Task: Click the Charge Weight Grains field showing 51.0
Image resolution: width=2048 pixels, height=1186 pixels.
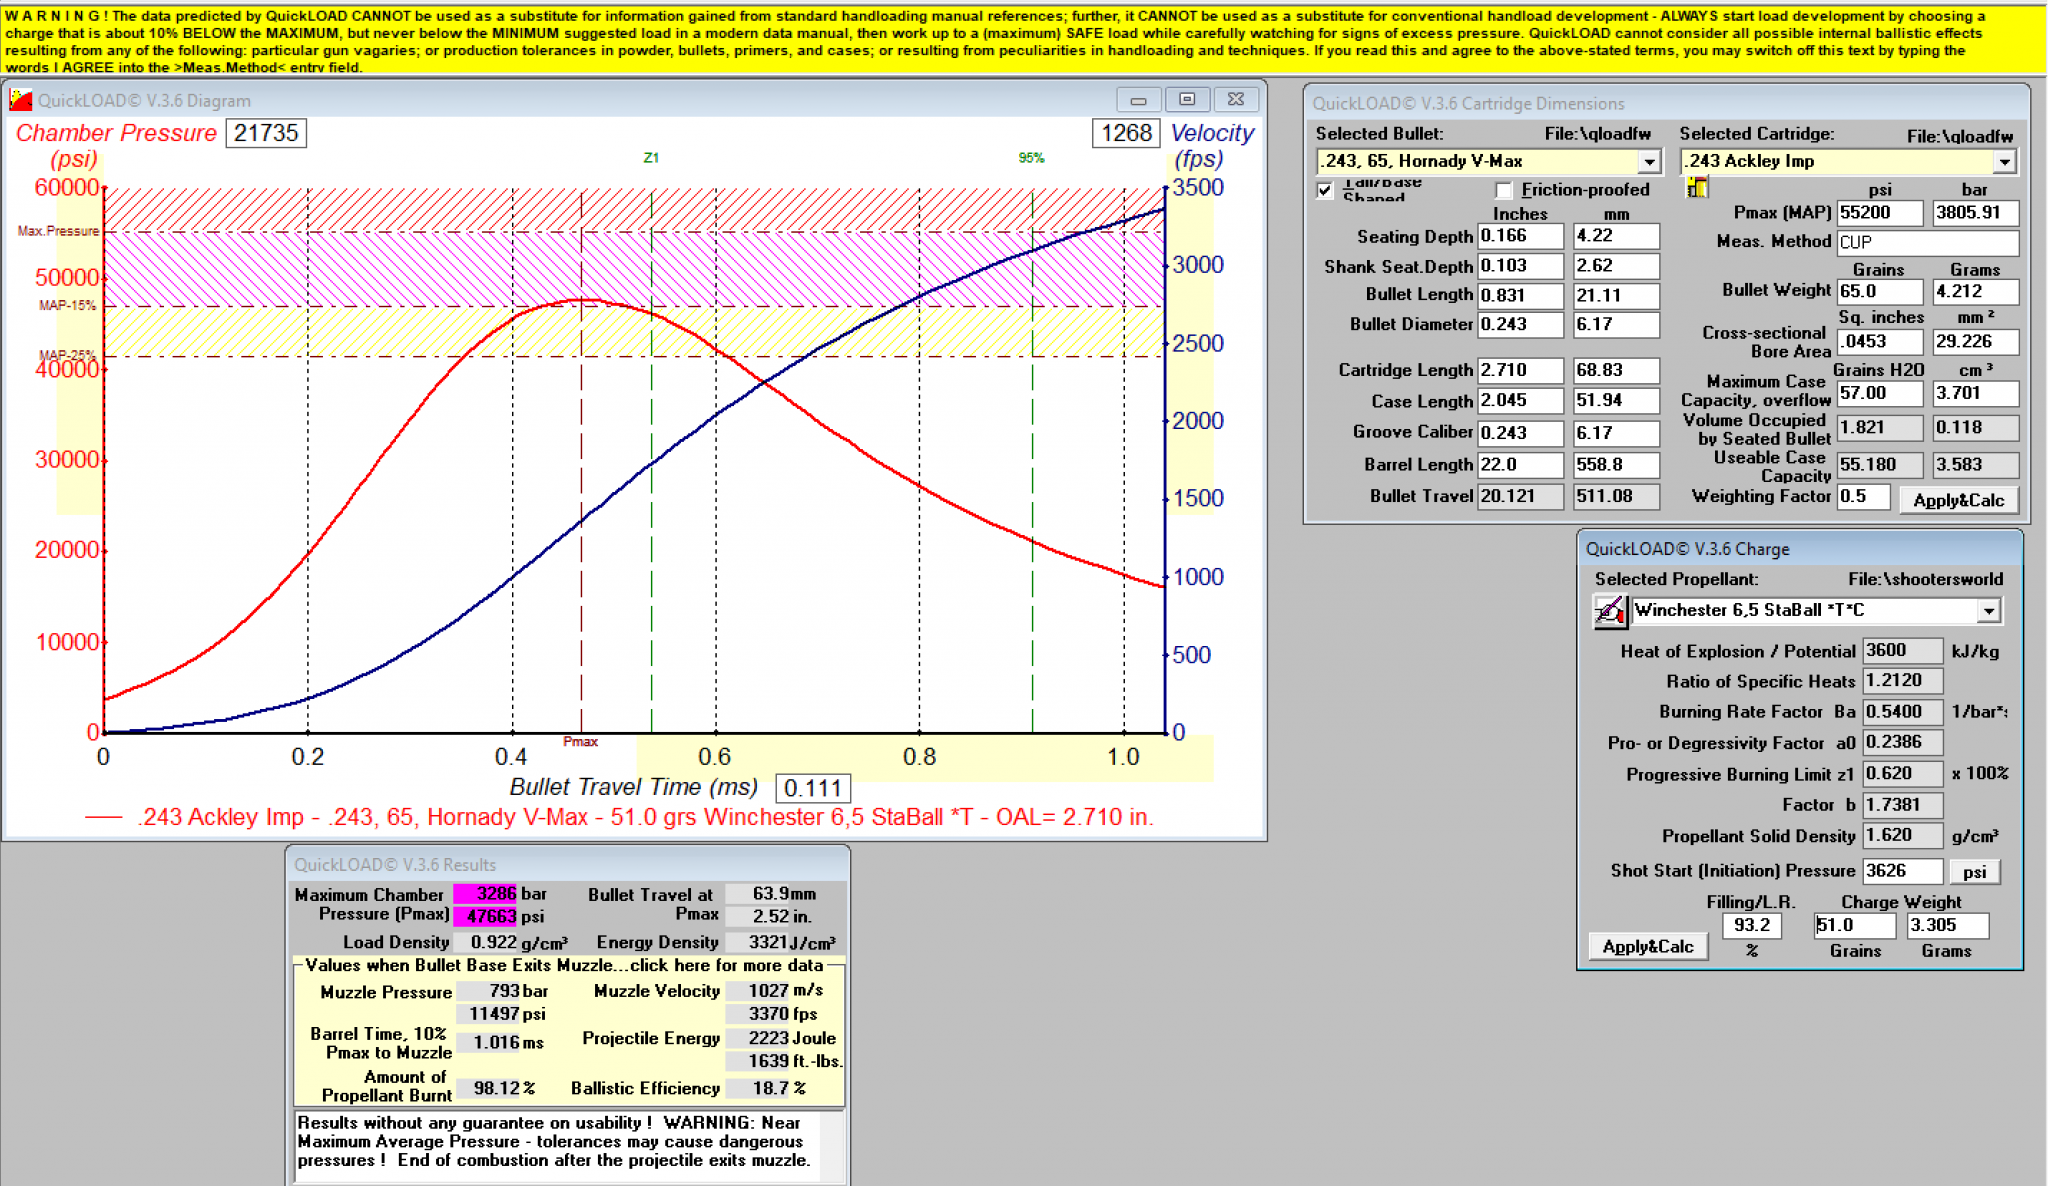Action: (x=1854, y=926)
